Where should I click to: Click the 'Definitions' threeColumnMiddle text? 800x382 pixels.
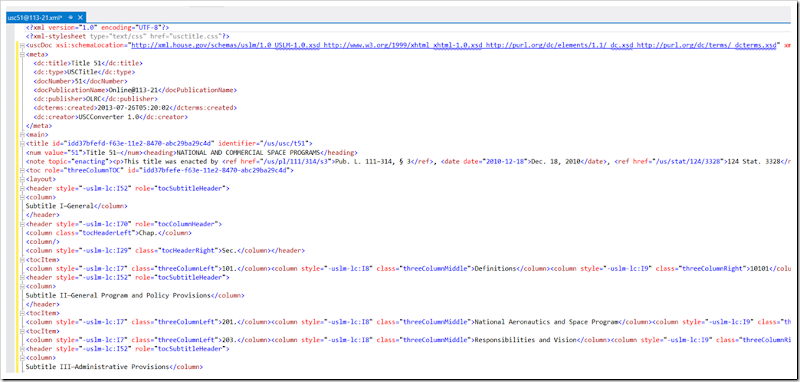(x=495, y=268)
